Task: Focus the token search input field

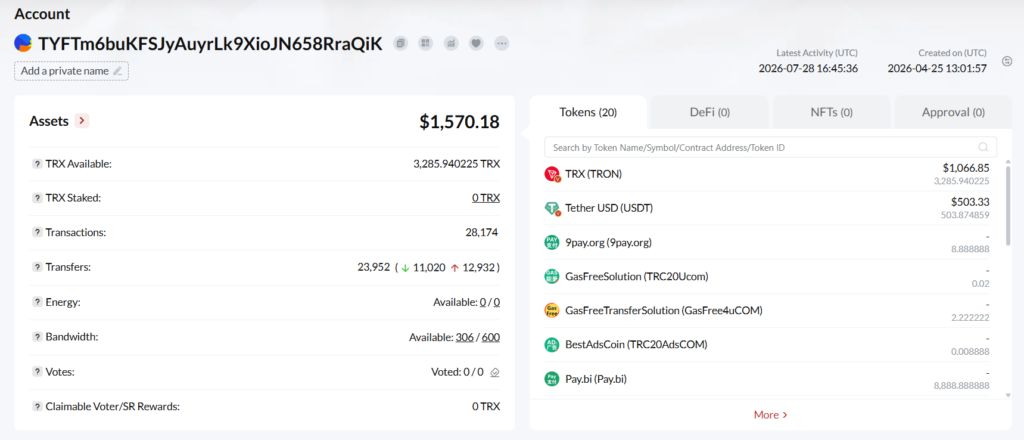Action: (x=771, y=148)
